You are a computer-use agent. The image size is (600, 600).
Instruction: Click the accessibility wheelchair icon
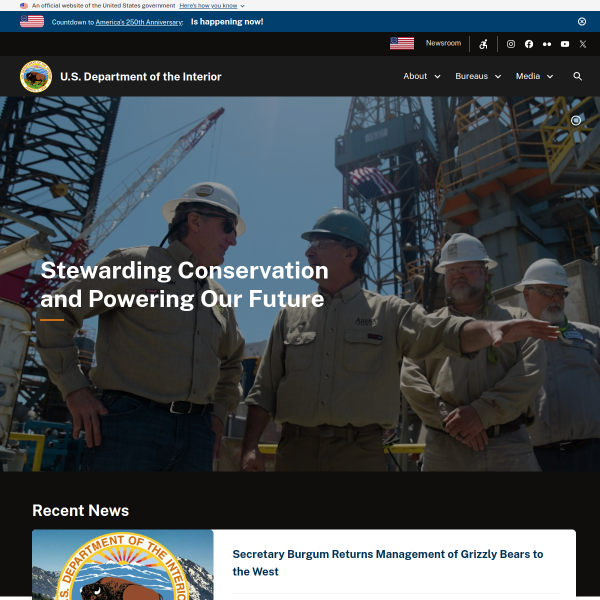tap(483, 44)
